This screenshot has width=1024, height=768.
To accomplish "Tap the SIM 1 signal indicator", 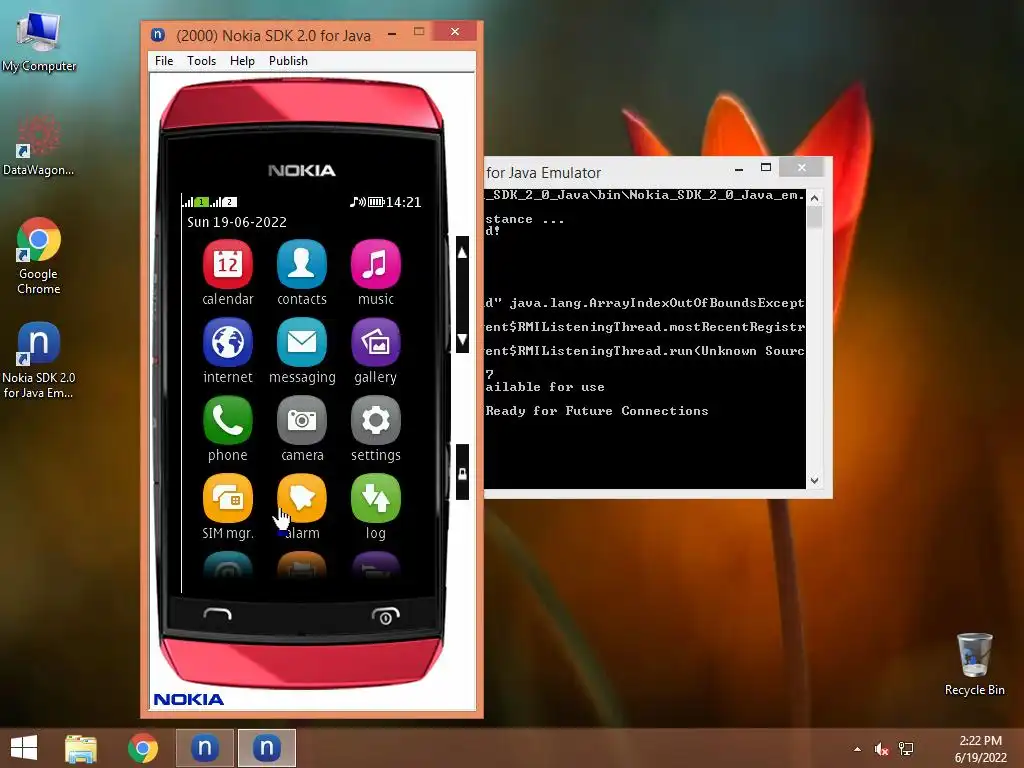I will tap(195, 202).
